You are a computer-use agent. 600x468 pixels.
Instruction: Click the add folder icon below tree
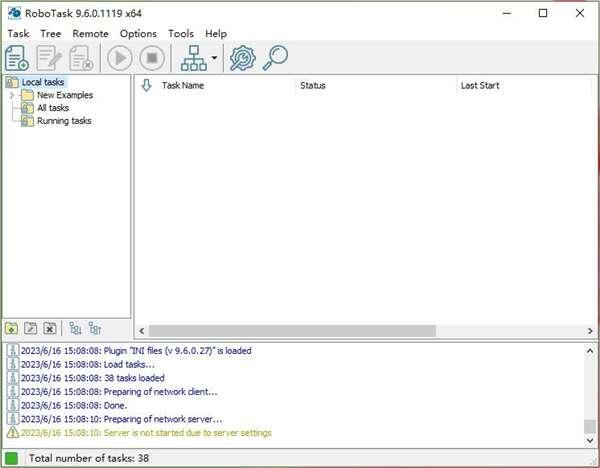coord(11,328)
